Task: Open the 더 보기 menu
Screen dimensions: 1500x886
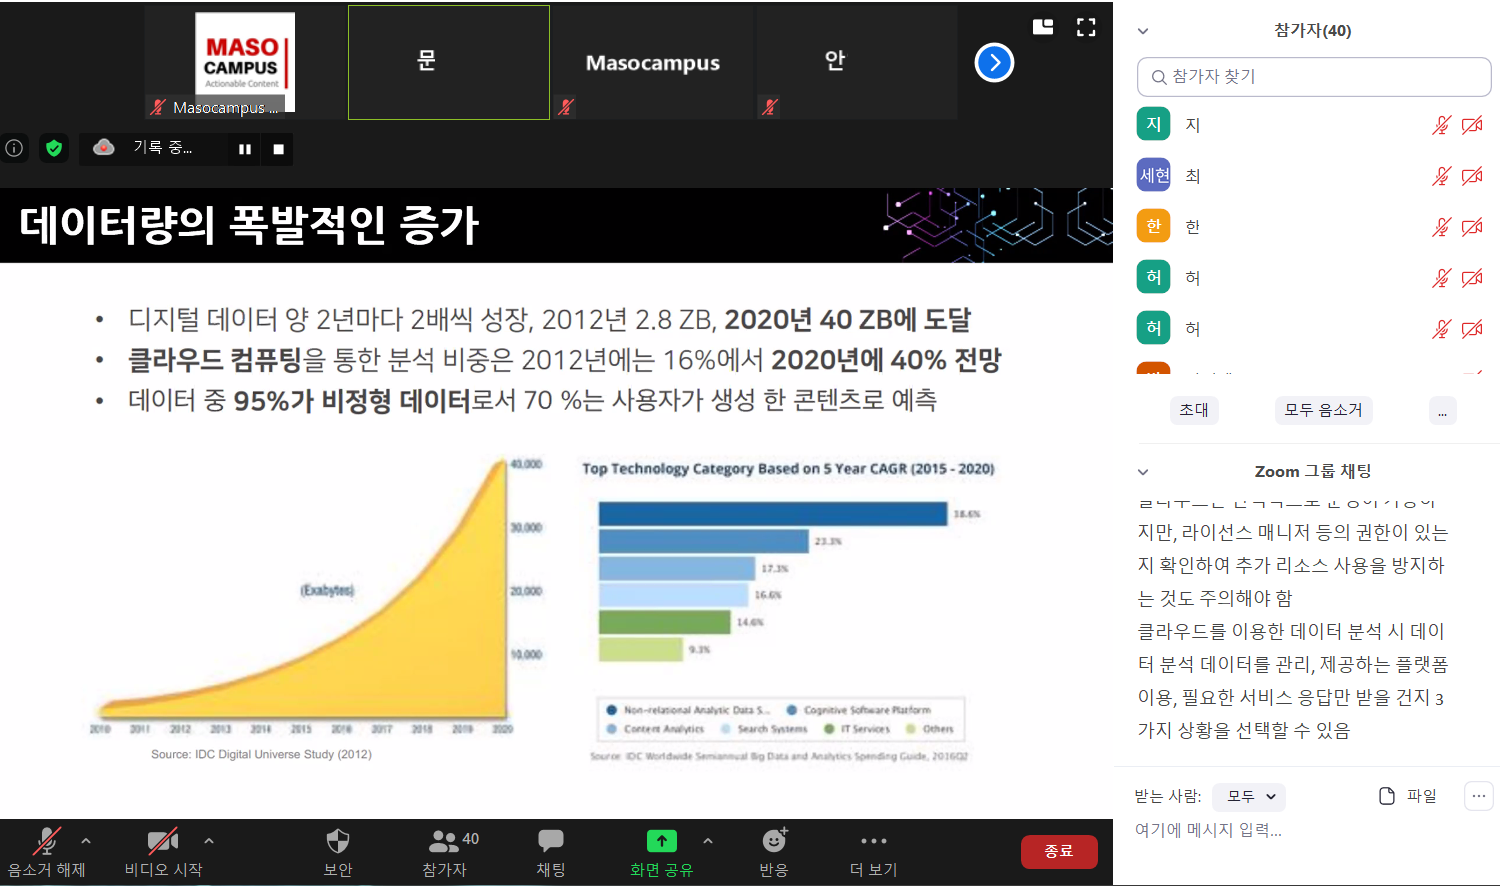Action: 873,841
